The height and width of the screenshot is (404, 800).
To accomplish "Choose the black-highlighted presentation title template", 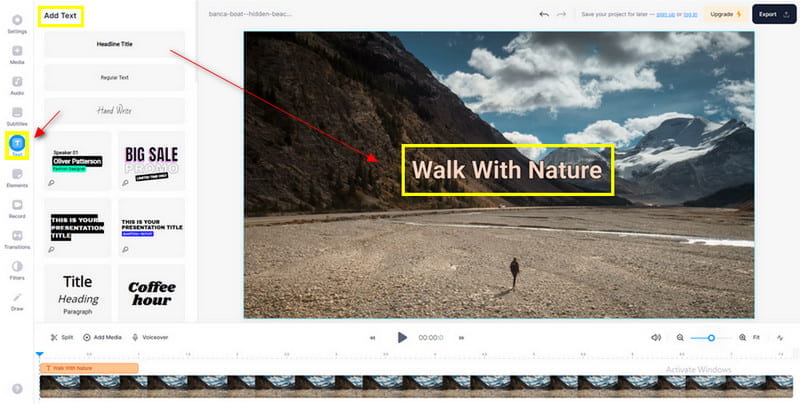I will click(78, 228).
